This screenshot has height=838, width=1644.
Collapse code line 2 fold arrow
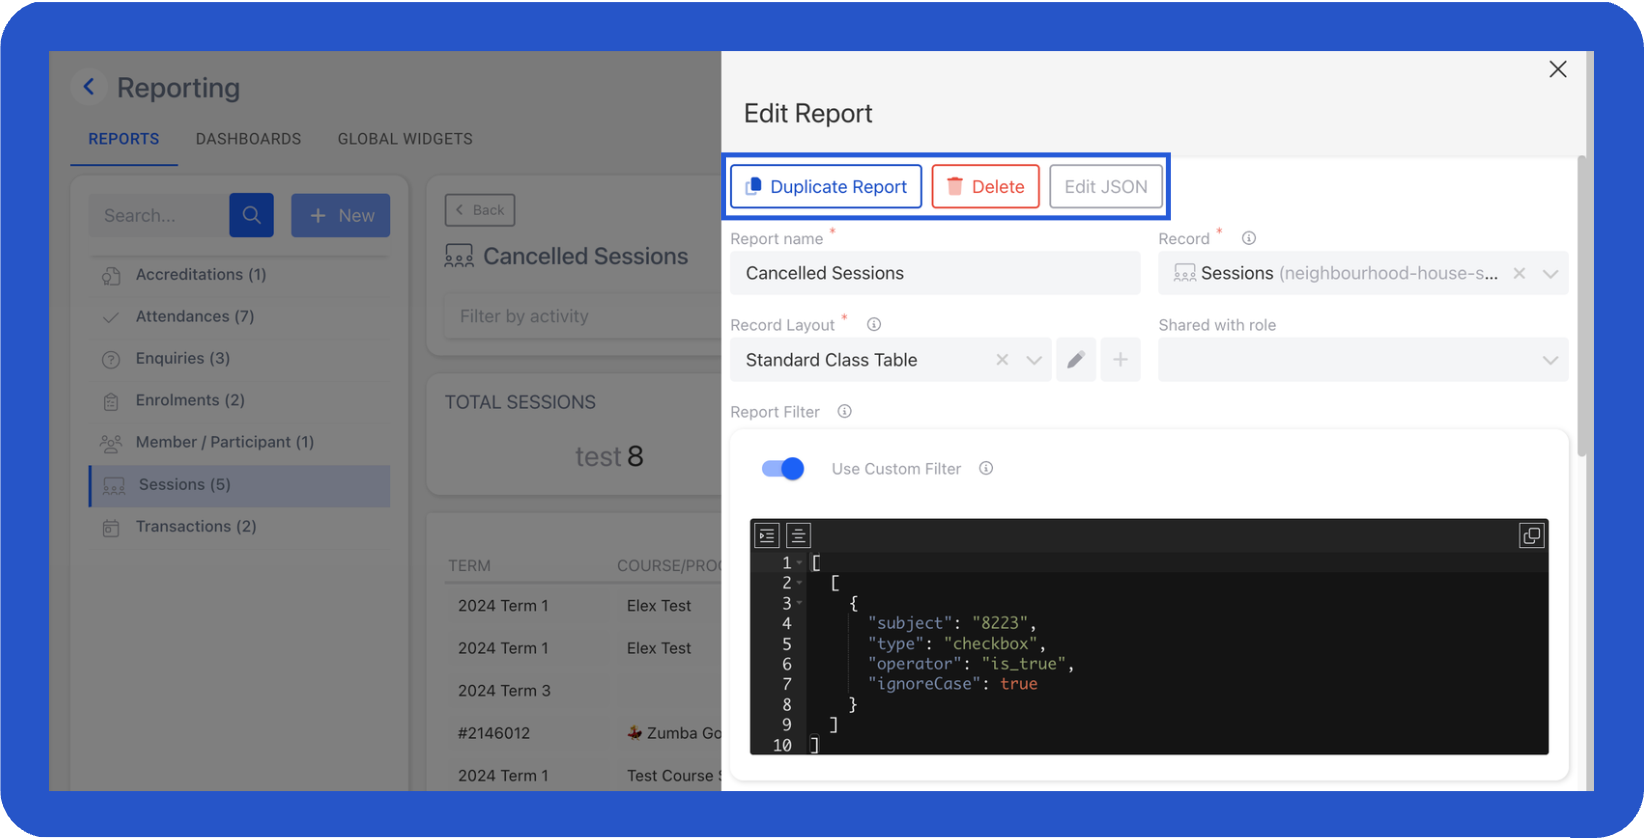click(799, 583)
